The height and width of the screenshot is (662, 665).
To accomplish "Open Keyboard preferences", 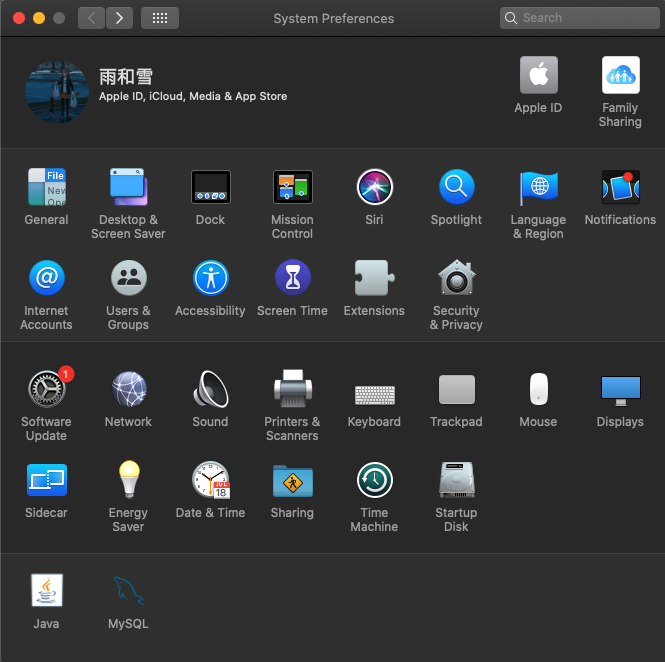I will coord(374,395).
